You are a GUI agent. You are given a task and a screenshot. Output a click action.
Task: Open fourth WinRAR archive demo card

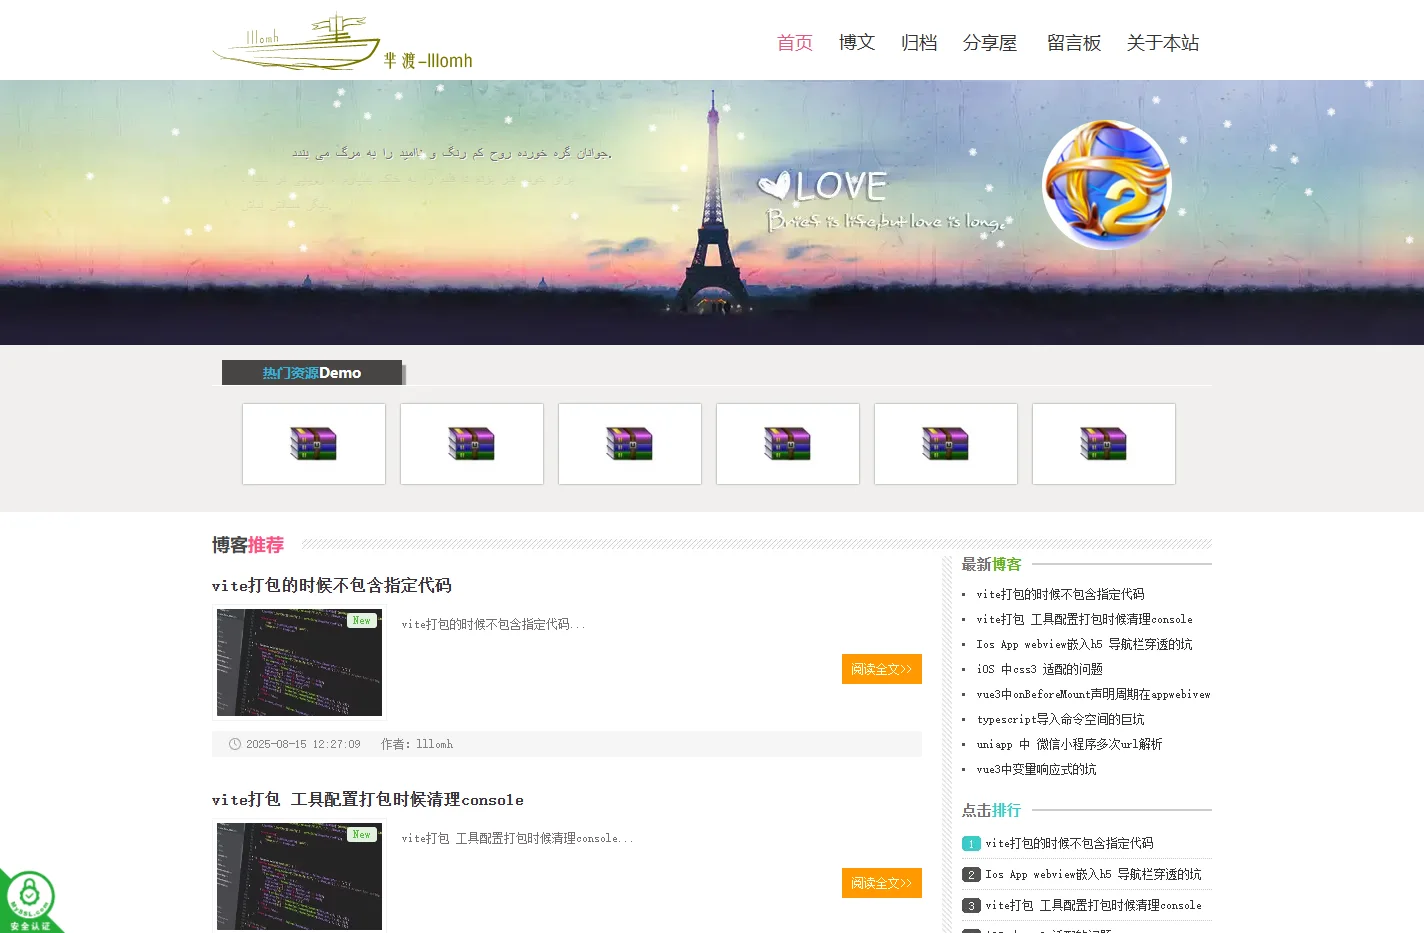pos(788,444)
